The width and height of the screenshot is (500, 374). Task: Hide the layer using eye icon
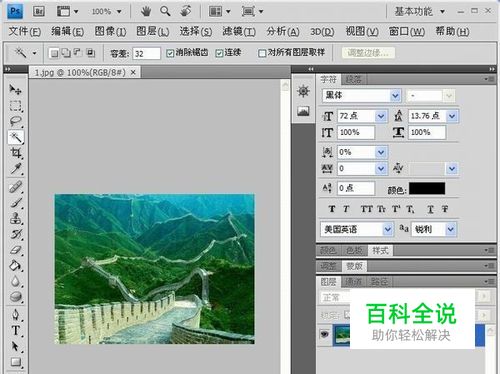click(324, 334)
